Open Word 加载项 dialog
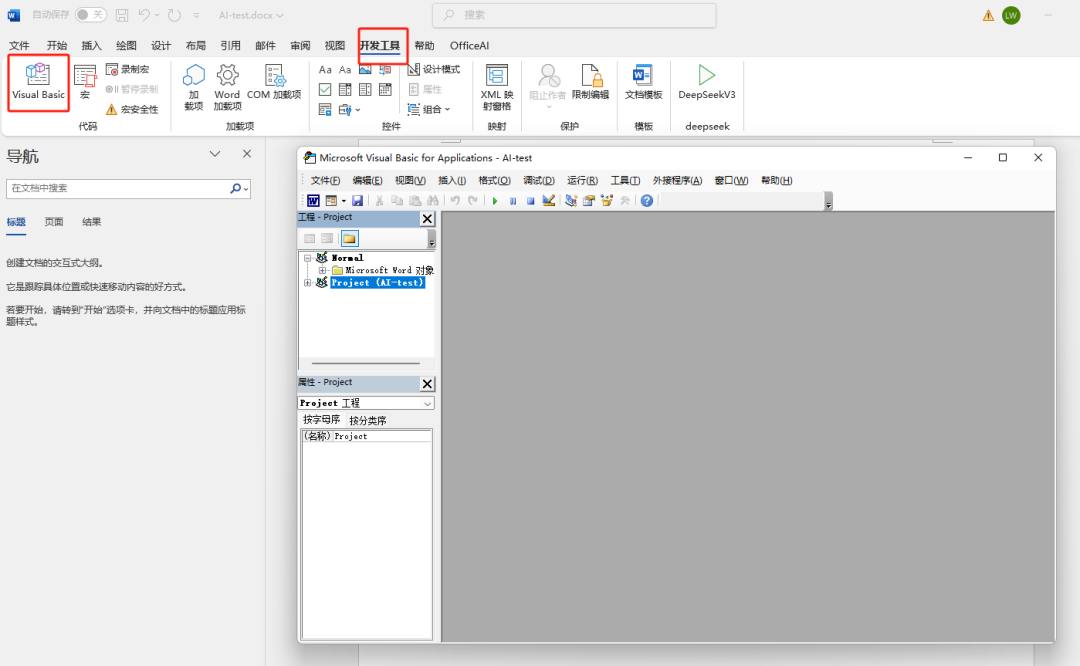This screenshot has height=666, width=1080. [227, 87]
